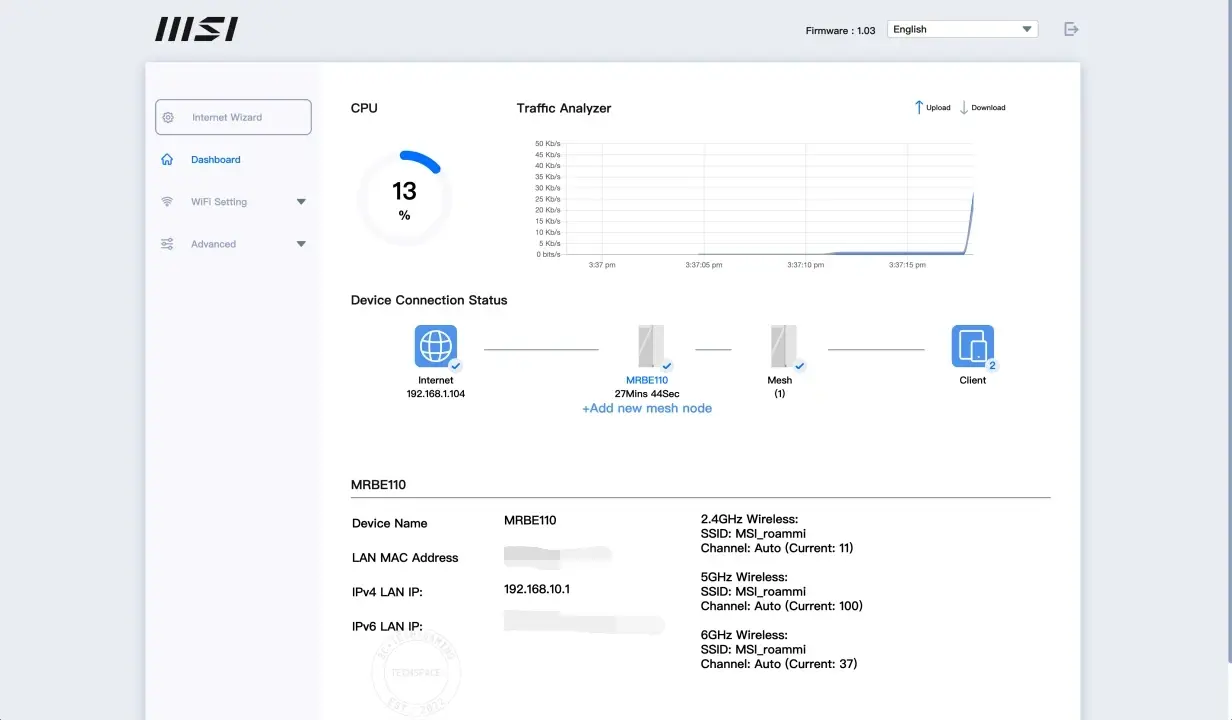The height and width of the screenshot is (720, 1232).
Task: Click the Internet globe icon
Action: point(436,346)
